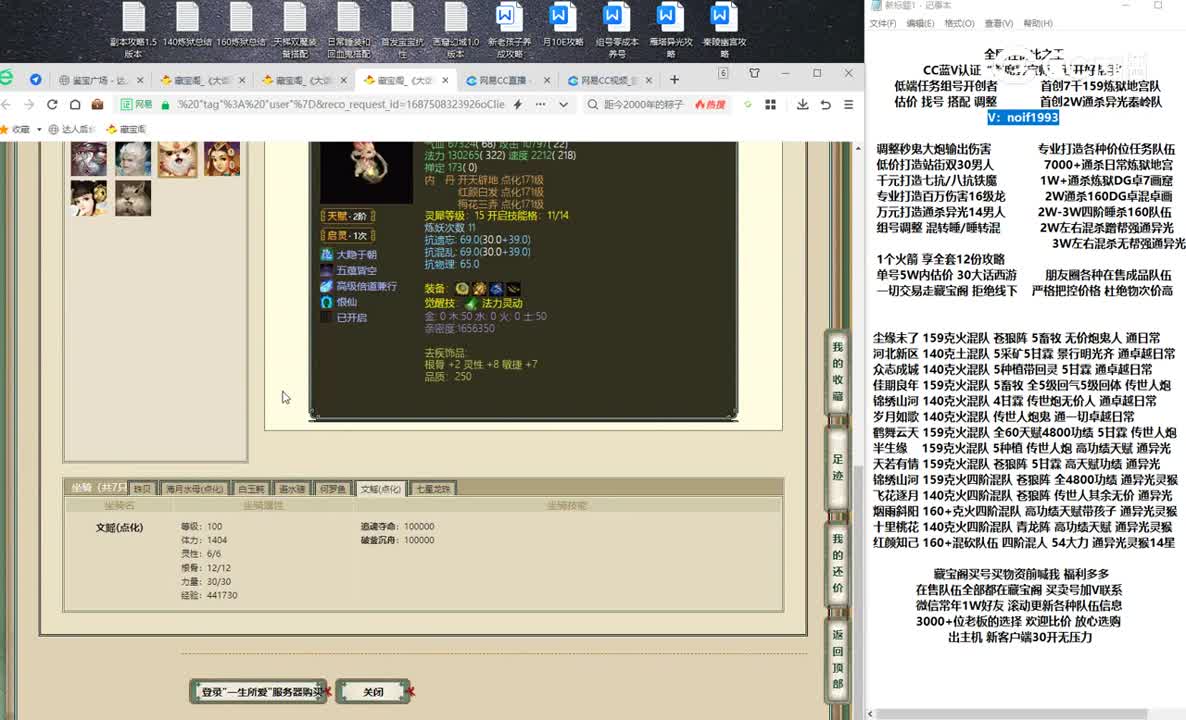The image size is (1186, 720).
Task: Open the 160炼狱总结 desktop file
Action: tap(241, 26)
